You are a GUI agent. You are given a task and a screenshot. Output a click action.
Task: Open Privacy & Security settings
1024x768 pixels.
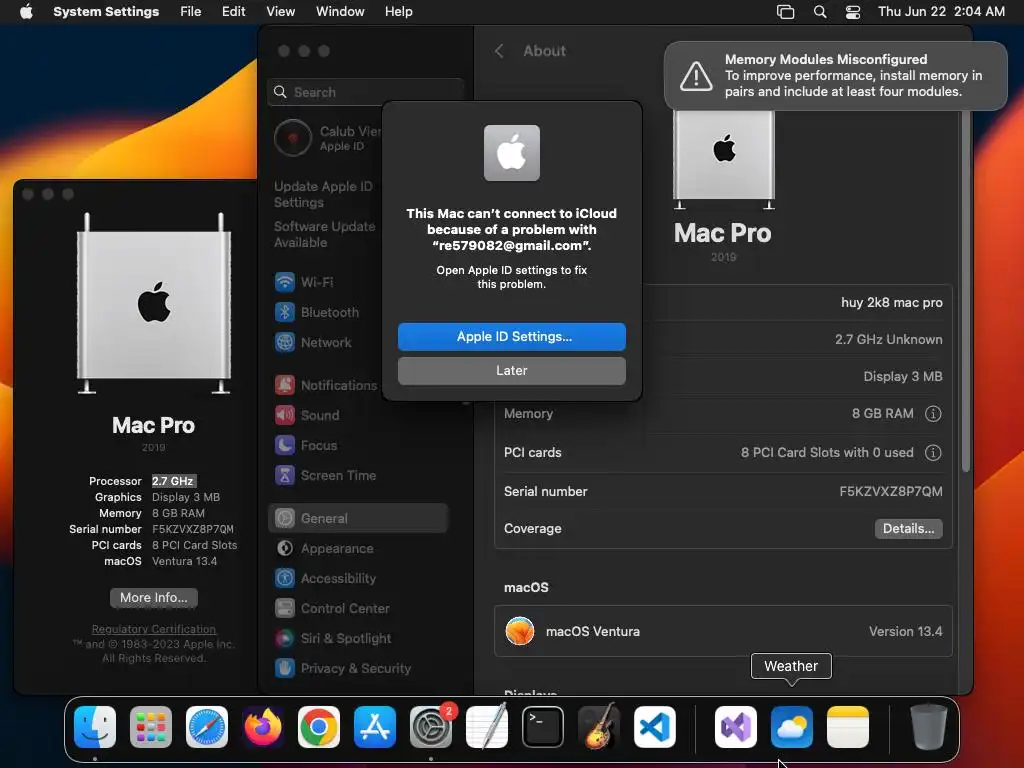click(x=343, y=669)
